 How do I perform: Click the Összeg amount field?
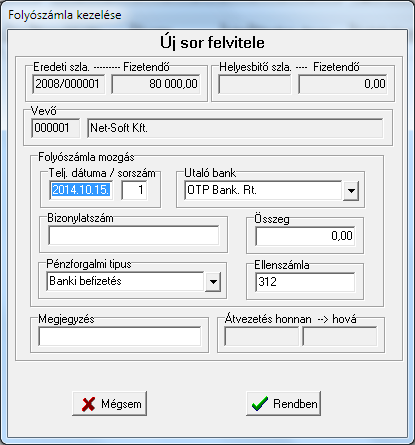click(x=305, y=236)
